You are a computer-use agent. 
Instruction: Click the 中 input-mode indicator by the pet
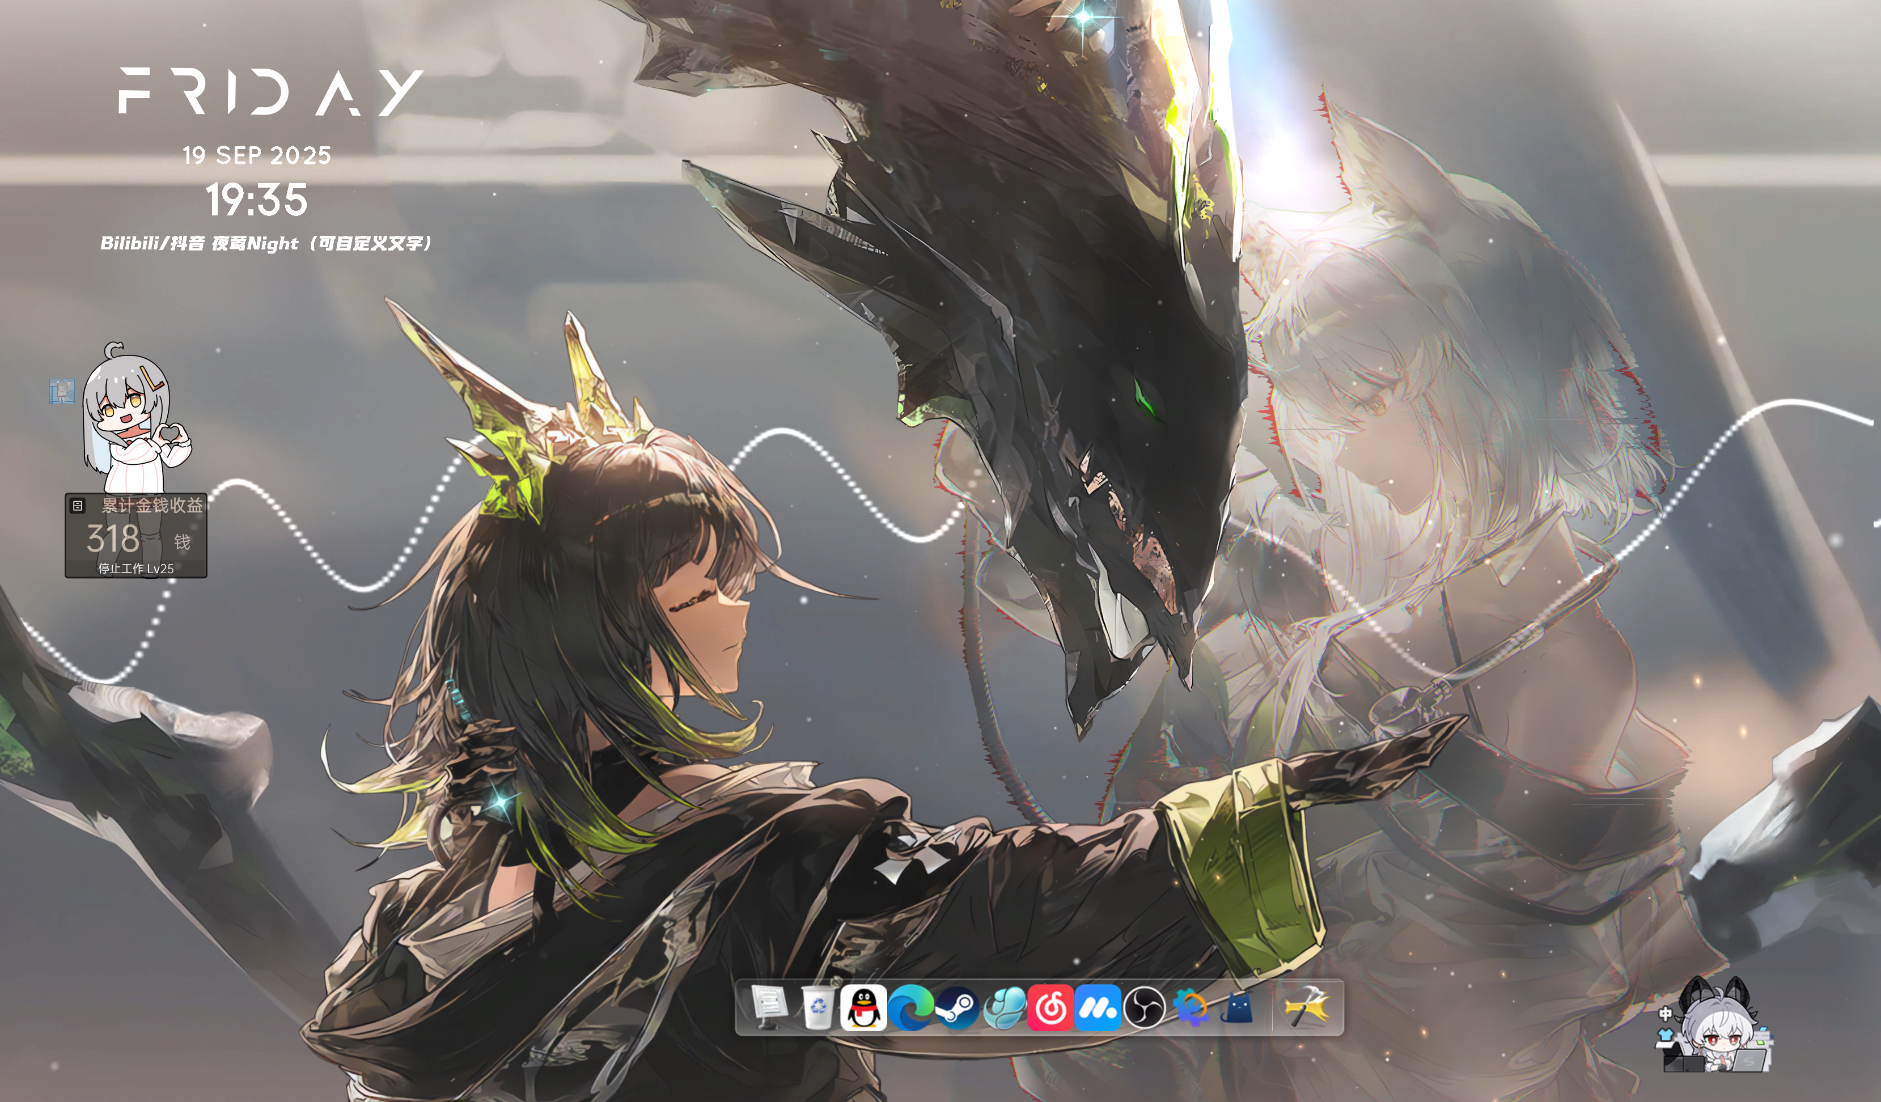pyautogui.click(x=1665, y=1013)
